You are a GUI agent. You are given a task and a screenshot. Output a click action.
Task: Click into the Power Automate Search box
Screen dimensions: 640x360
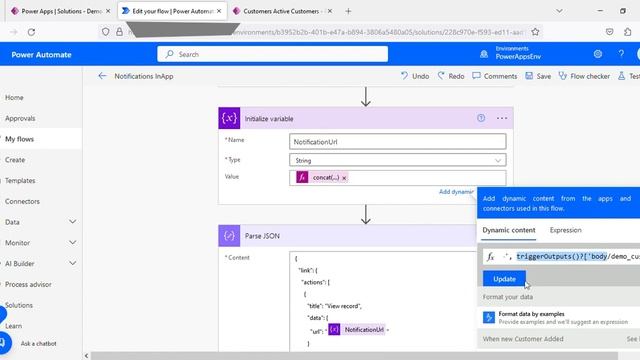(x=272, y=54)
